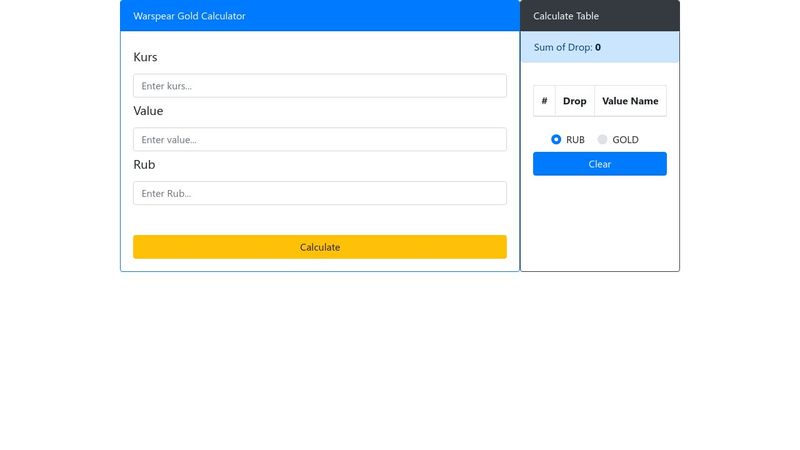Click the Value Name column header

coord(630,101)
